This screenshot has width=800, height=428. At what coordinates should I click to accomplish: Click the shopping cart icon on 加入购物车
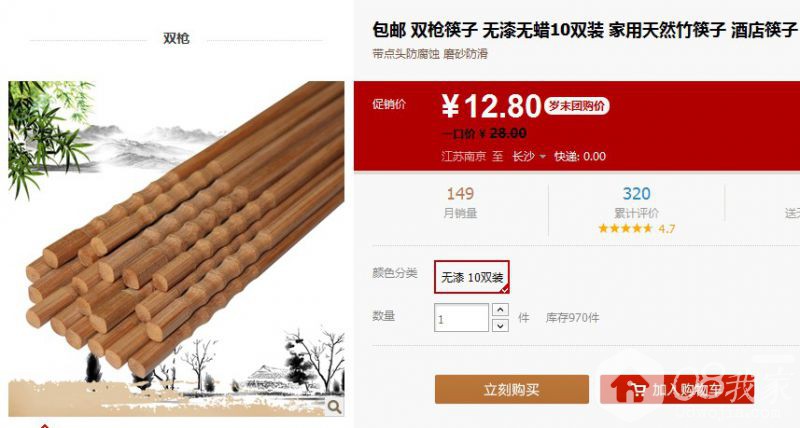[636, 390]
